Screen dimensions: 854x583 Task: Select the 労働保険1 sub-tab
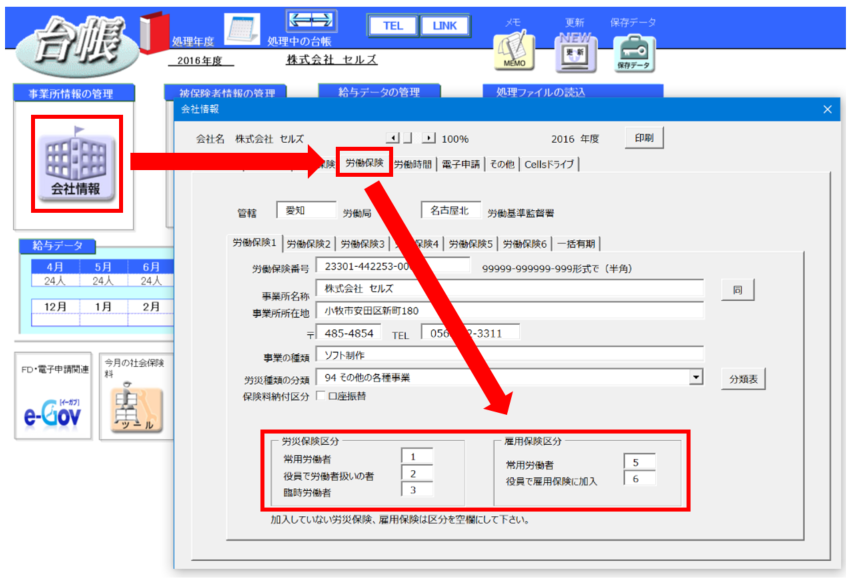coord(254,243)
